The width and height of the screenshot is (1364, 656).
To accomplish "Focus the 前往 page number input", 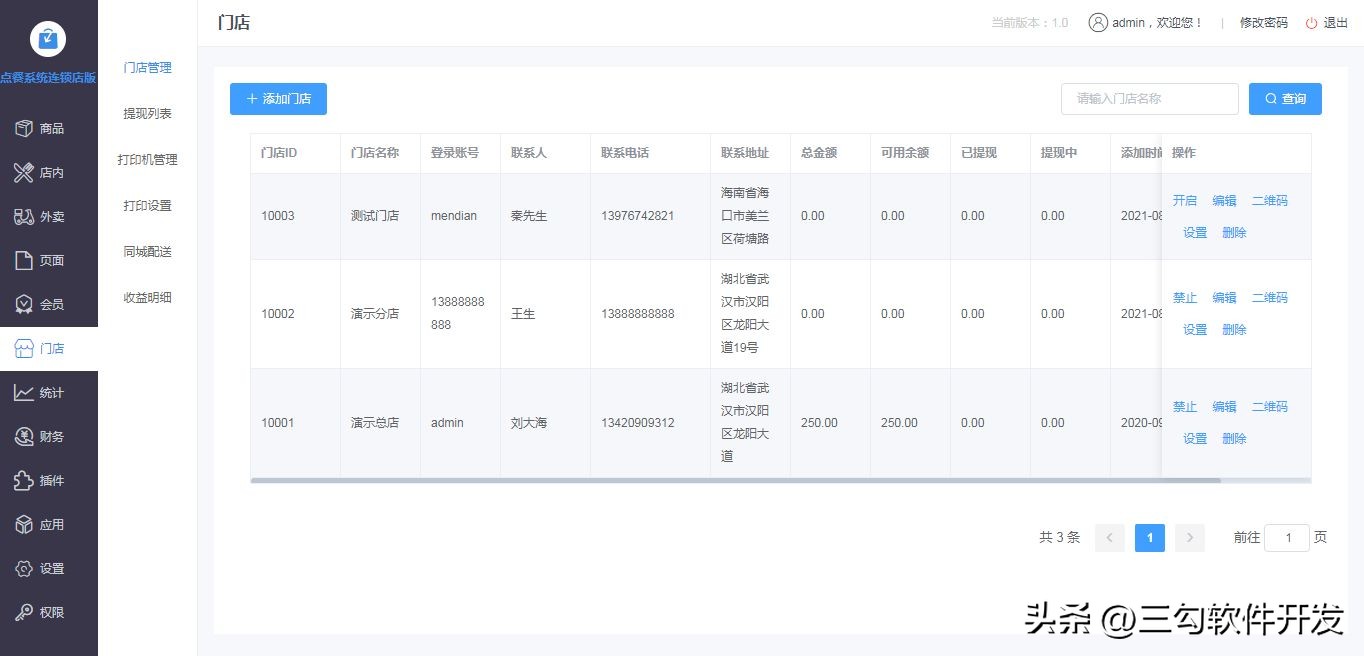I will click(x=1287, y=537).
